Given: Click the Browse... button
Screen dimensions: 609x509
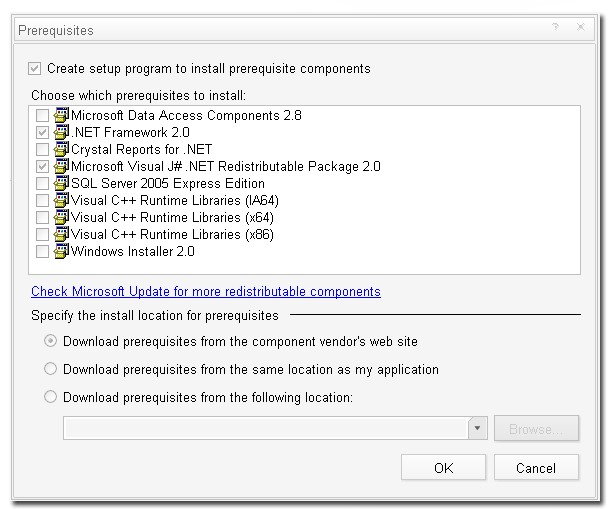Looking at the screenshot, I should pyautogui.click(x=536, y=429).
